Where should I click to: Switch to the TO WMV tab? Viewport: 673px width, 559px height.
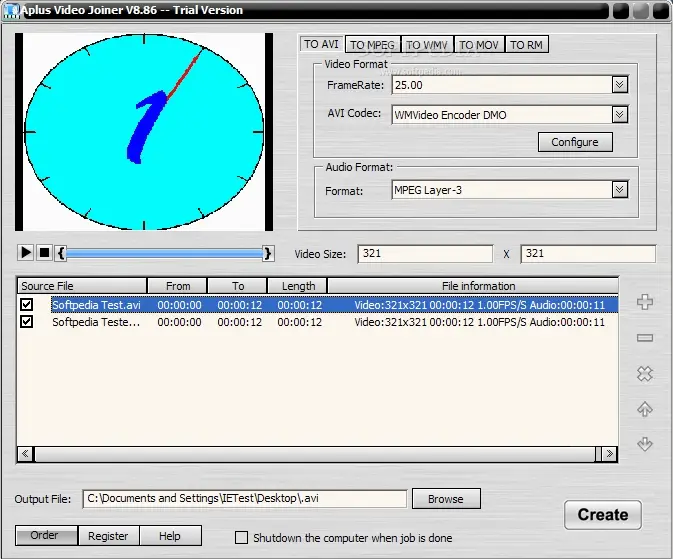coord(427,45)
